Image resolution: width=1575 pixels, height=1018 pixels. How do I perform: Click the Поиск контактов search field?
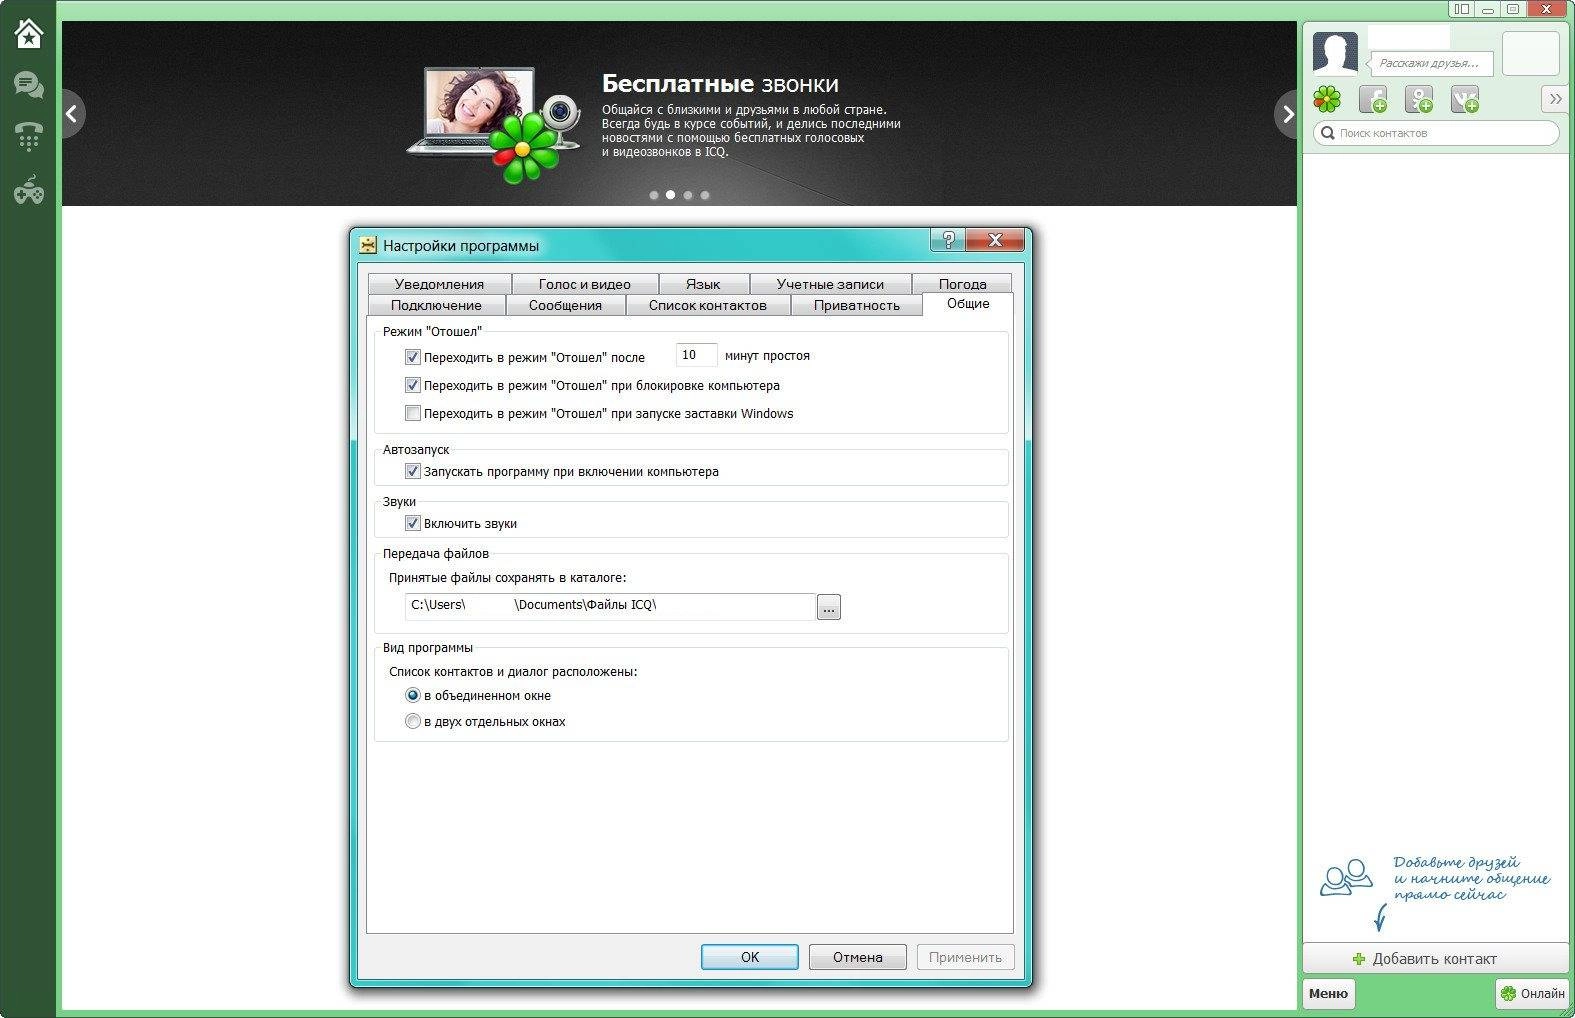tap(1436, 133)
